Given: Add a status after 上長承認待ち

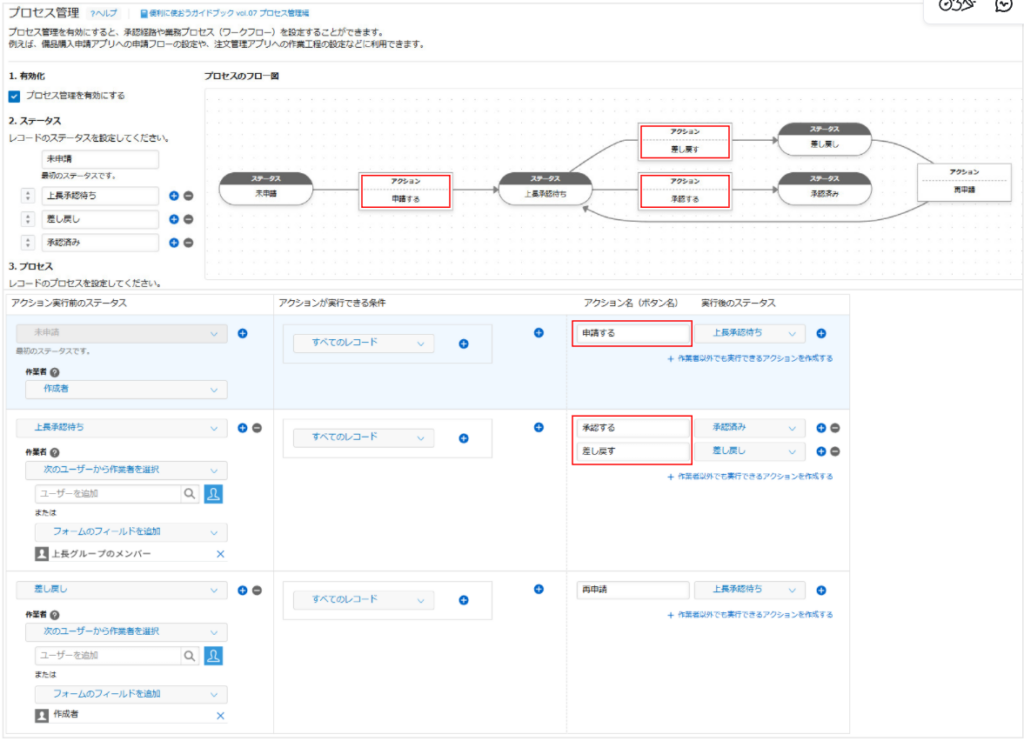Looking at the screenshot, I should tap(174, 196).
